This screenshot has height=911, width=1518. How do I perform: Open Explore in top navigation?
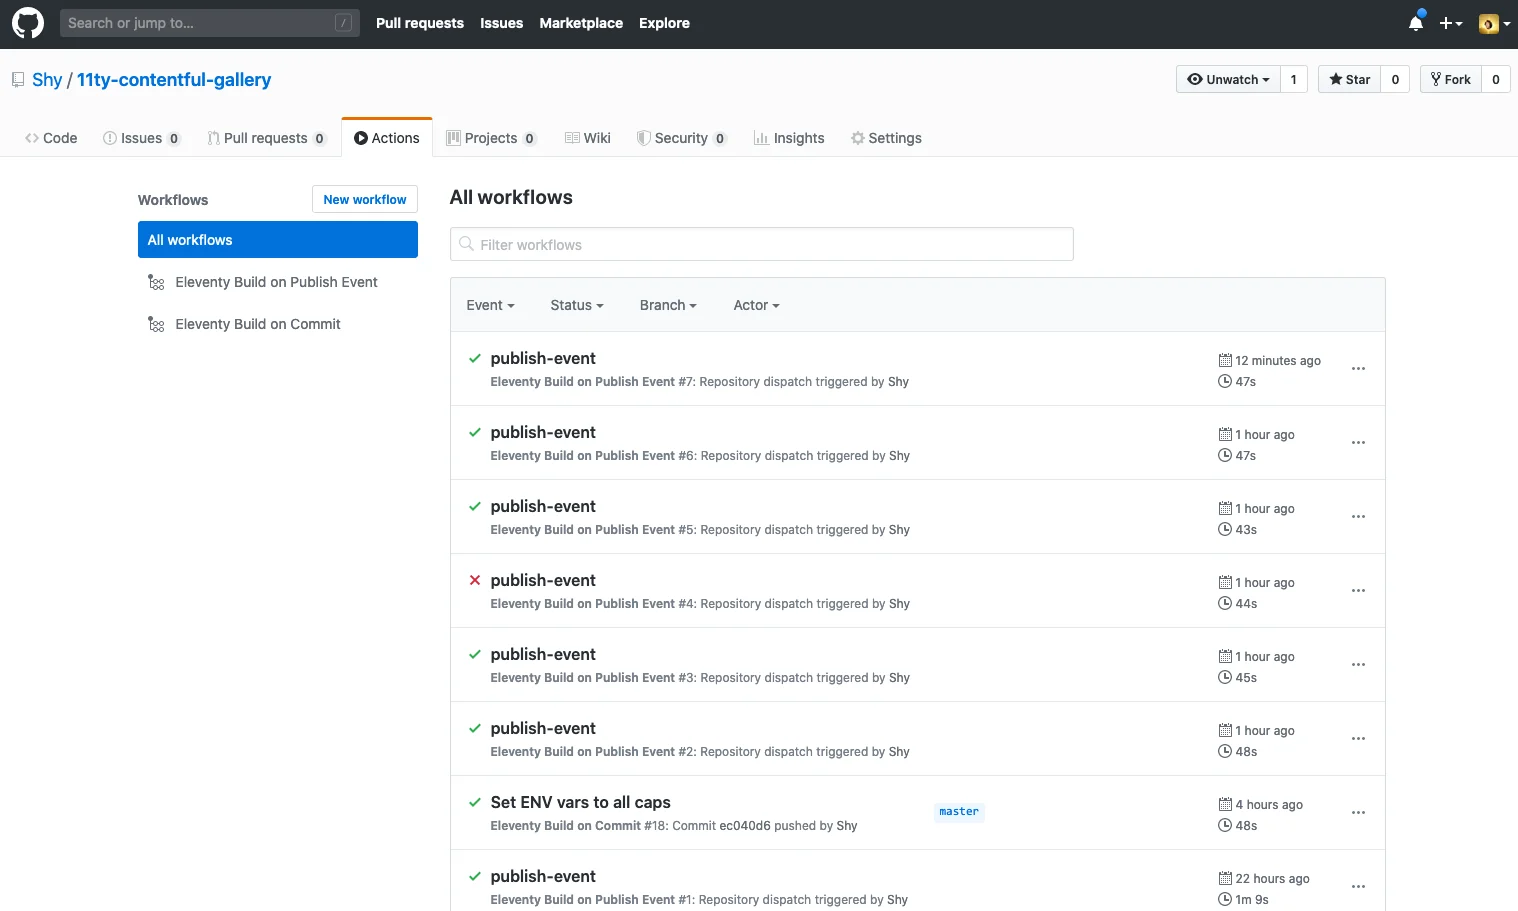(x=664, y=23)
